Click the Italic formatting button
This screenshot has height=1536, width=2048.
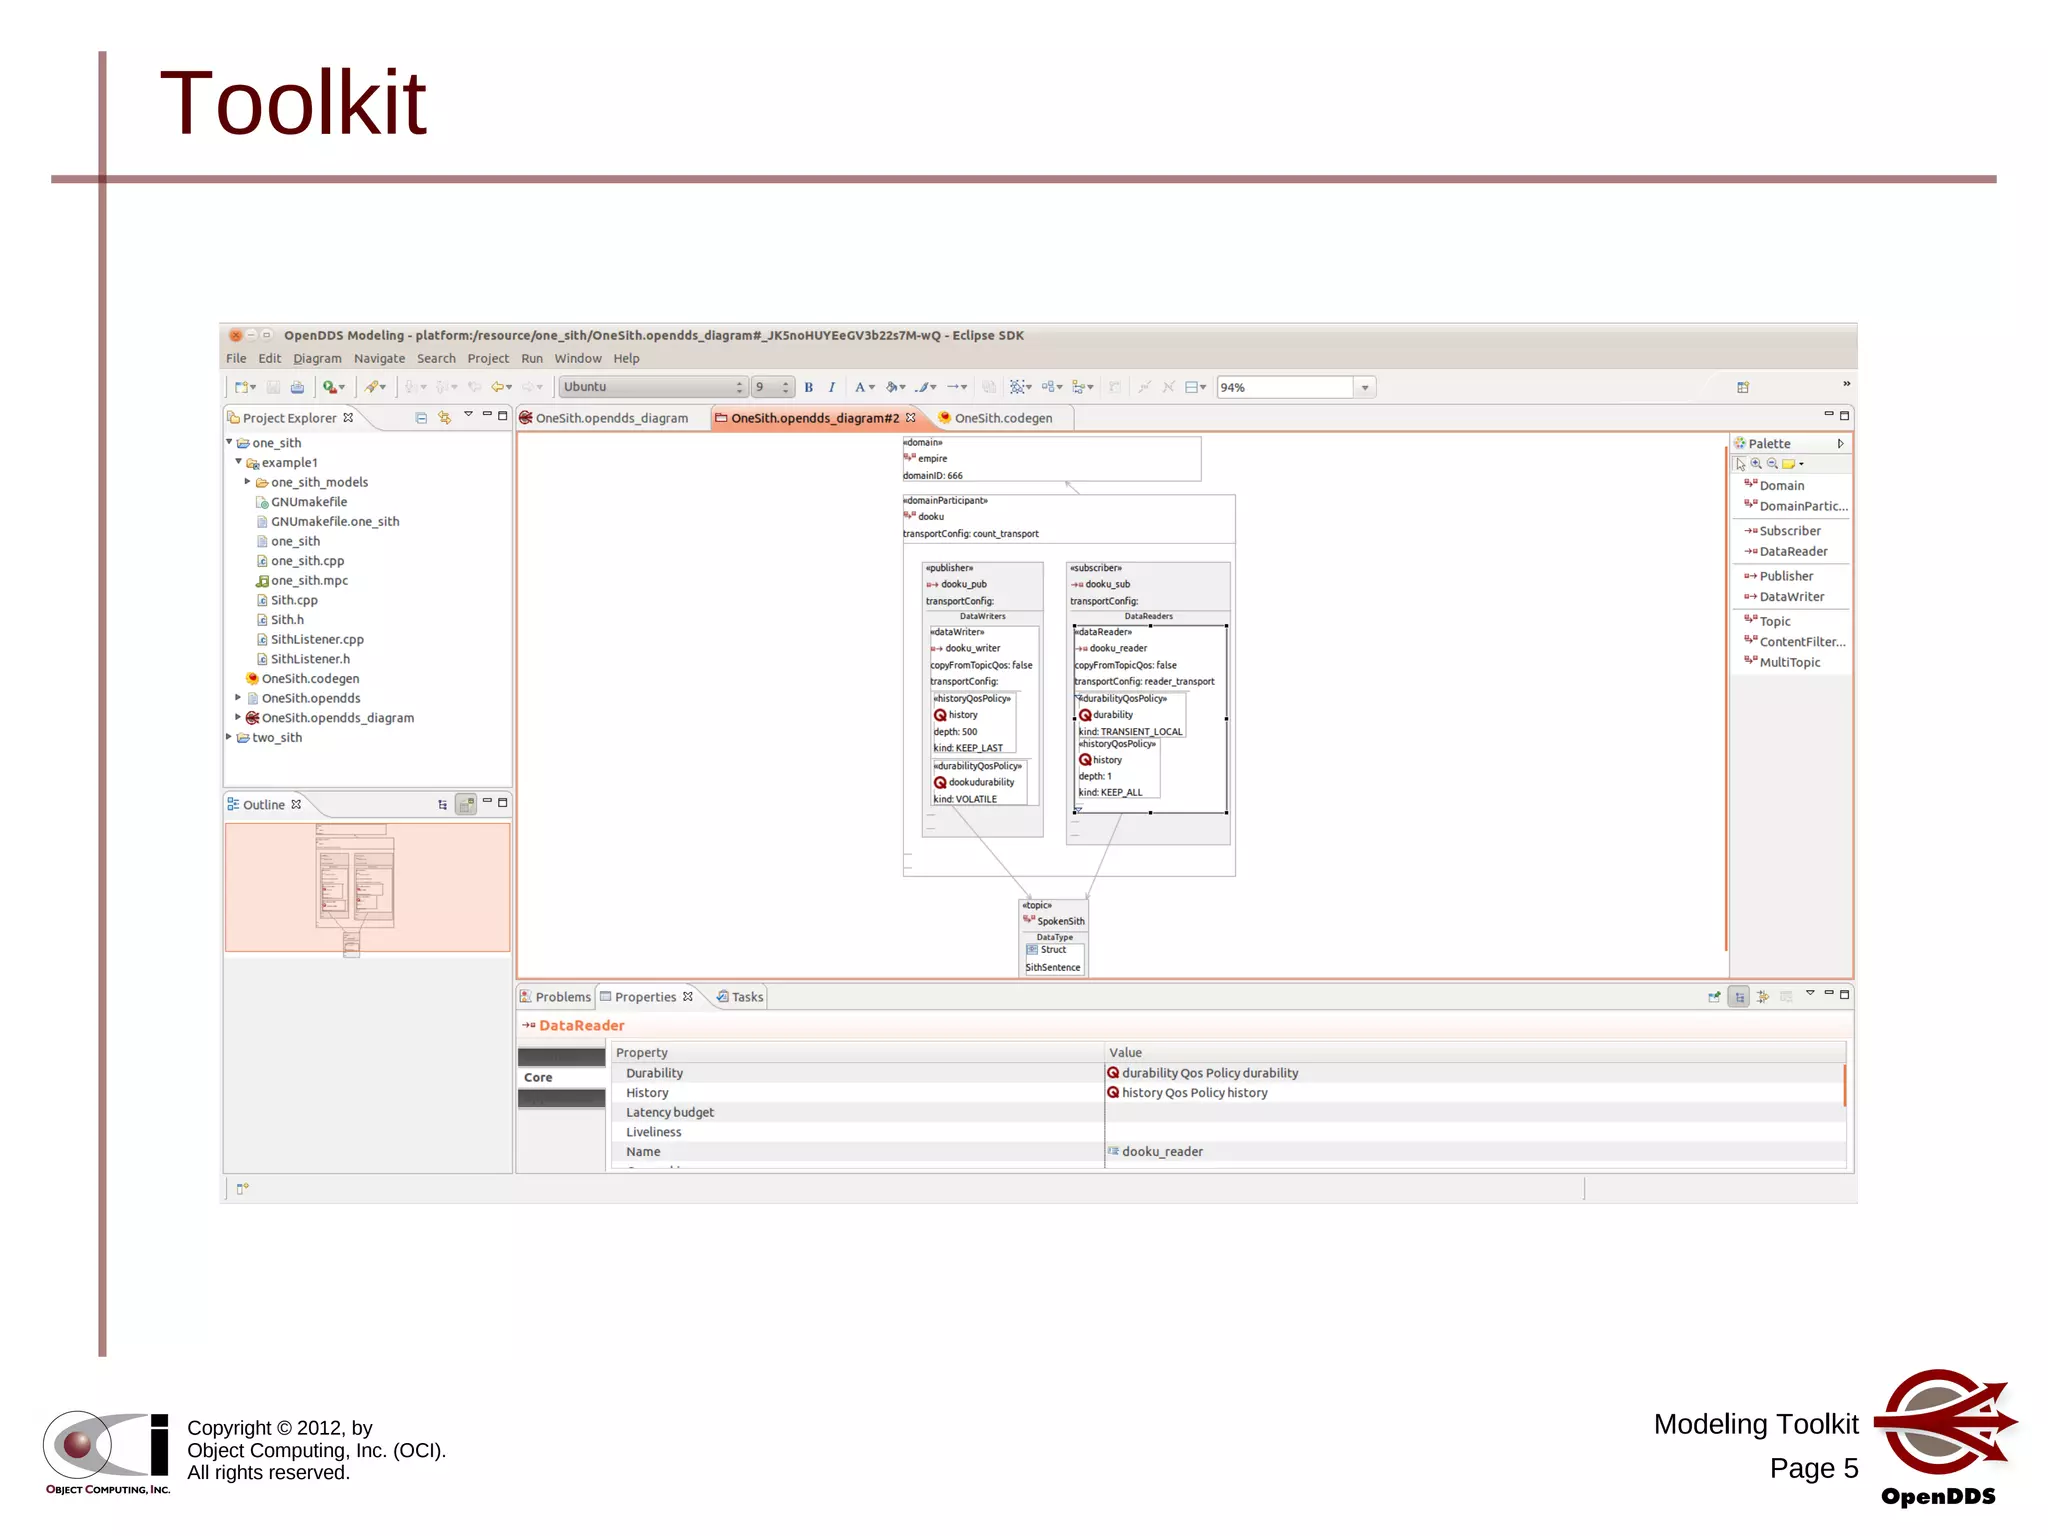click(832, 387)
